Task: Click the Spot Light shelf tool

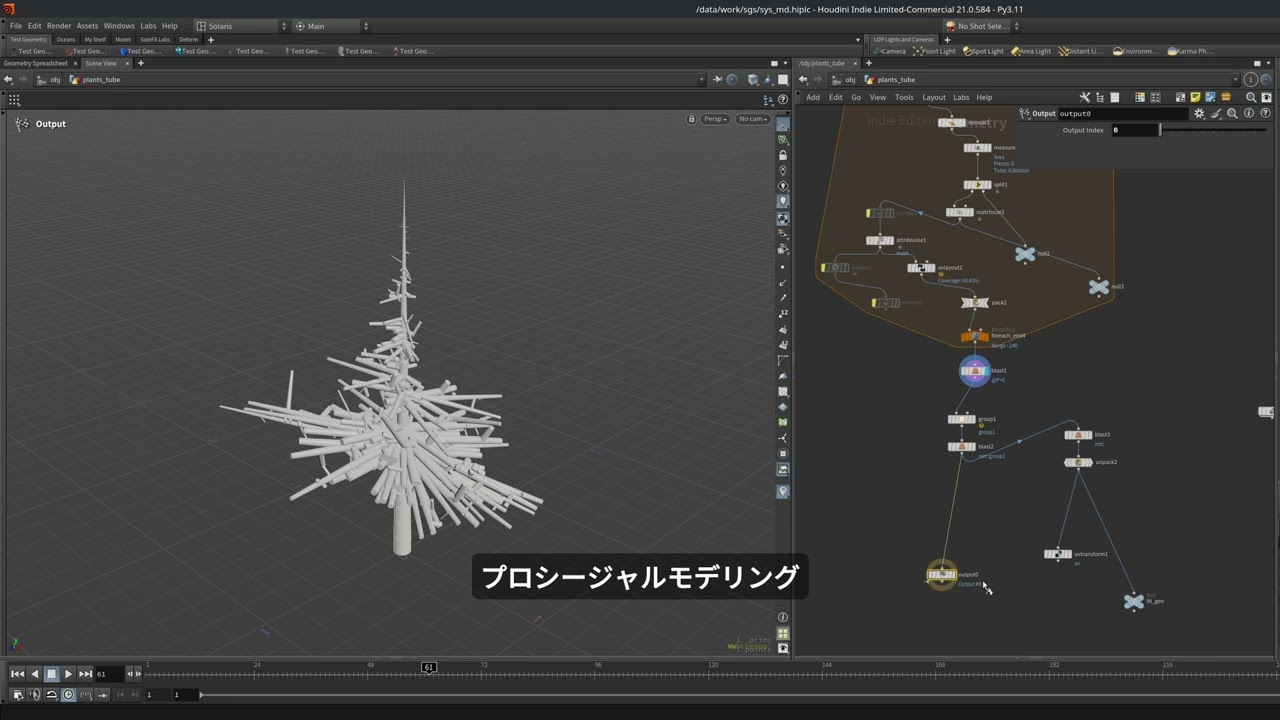Action: tap(983, 51)
